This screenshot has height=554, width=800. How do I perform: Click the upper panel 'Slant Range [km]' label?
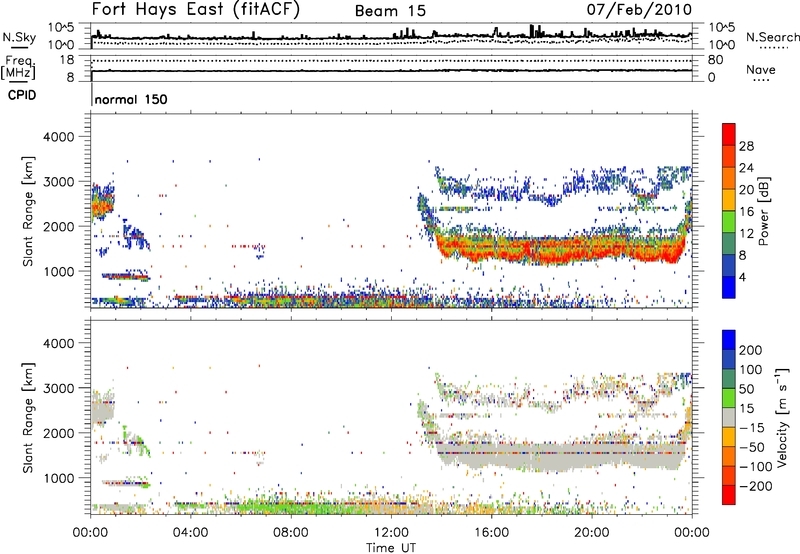click(28, 211)
